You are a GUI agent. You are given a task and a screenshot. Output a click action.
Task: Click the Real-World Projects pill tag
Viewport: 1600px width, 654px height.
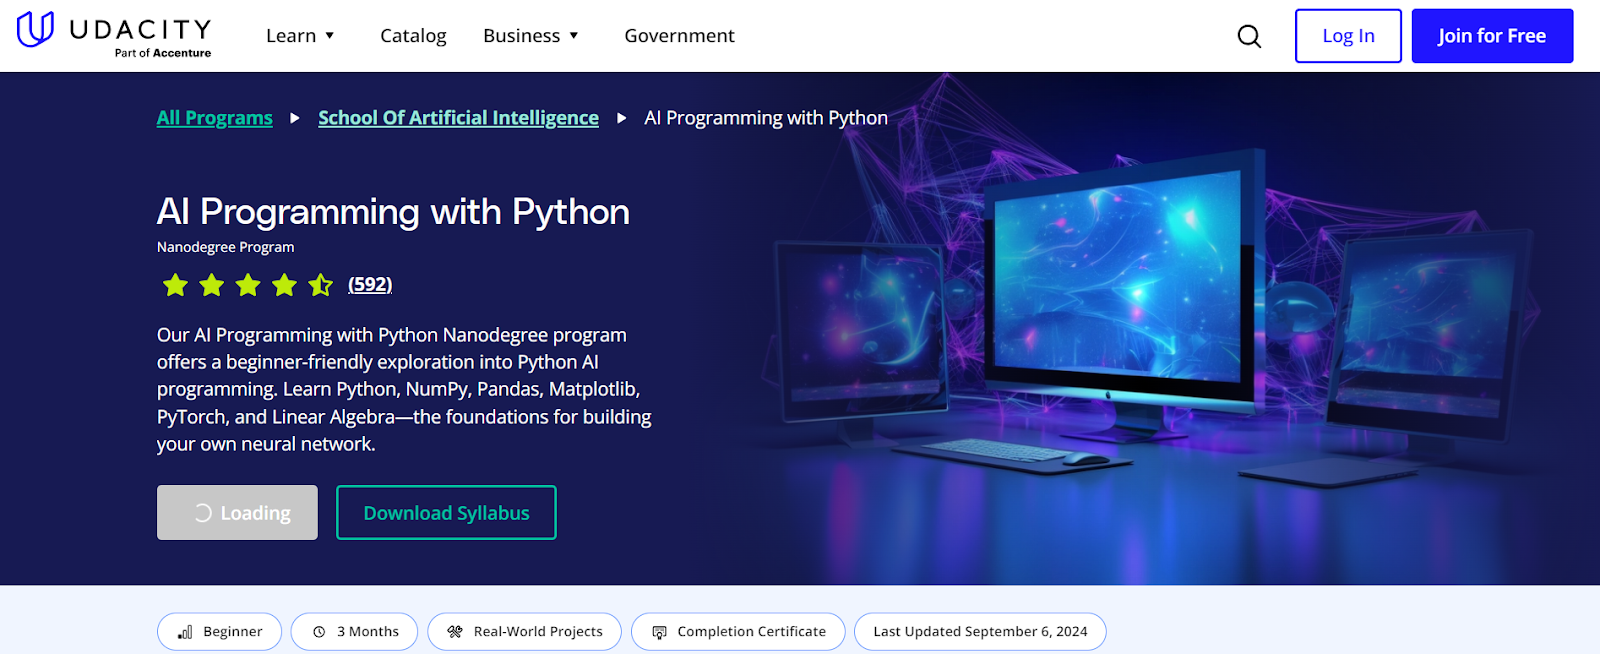pos(524,632)
